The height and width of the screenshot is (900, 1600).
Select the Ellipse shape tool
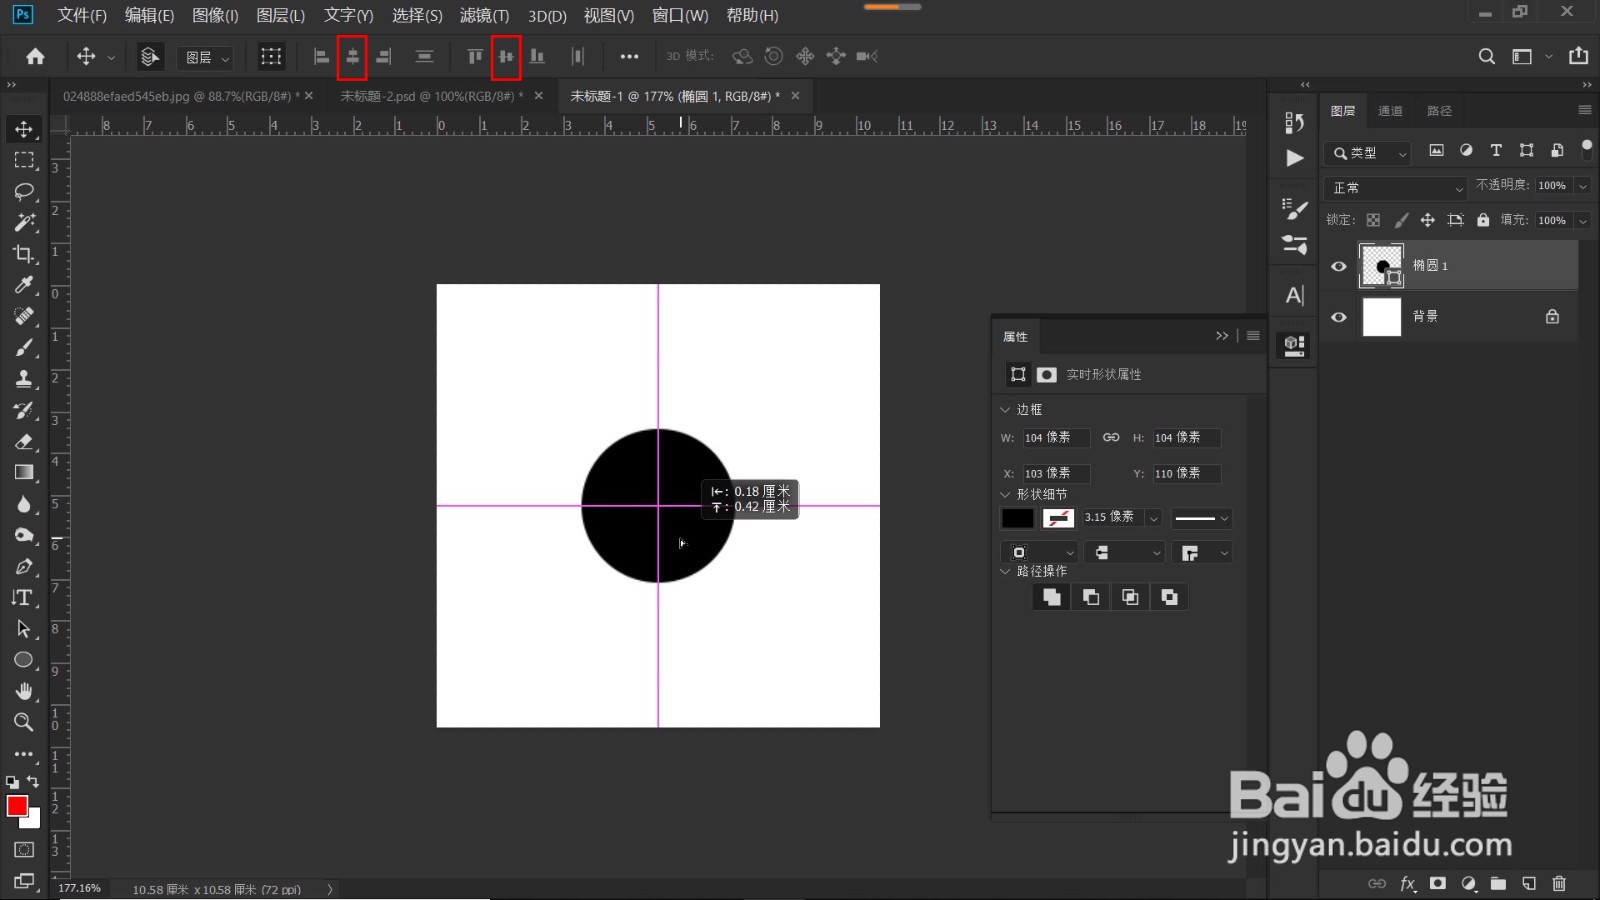24,660
